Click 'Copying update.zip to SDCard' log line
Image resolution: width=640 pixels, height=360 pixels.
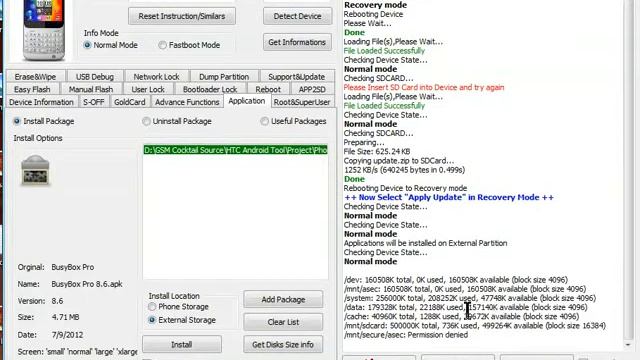click(399, 160)
